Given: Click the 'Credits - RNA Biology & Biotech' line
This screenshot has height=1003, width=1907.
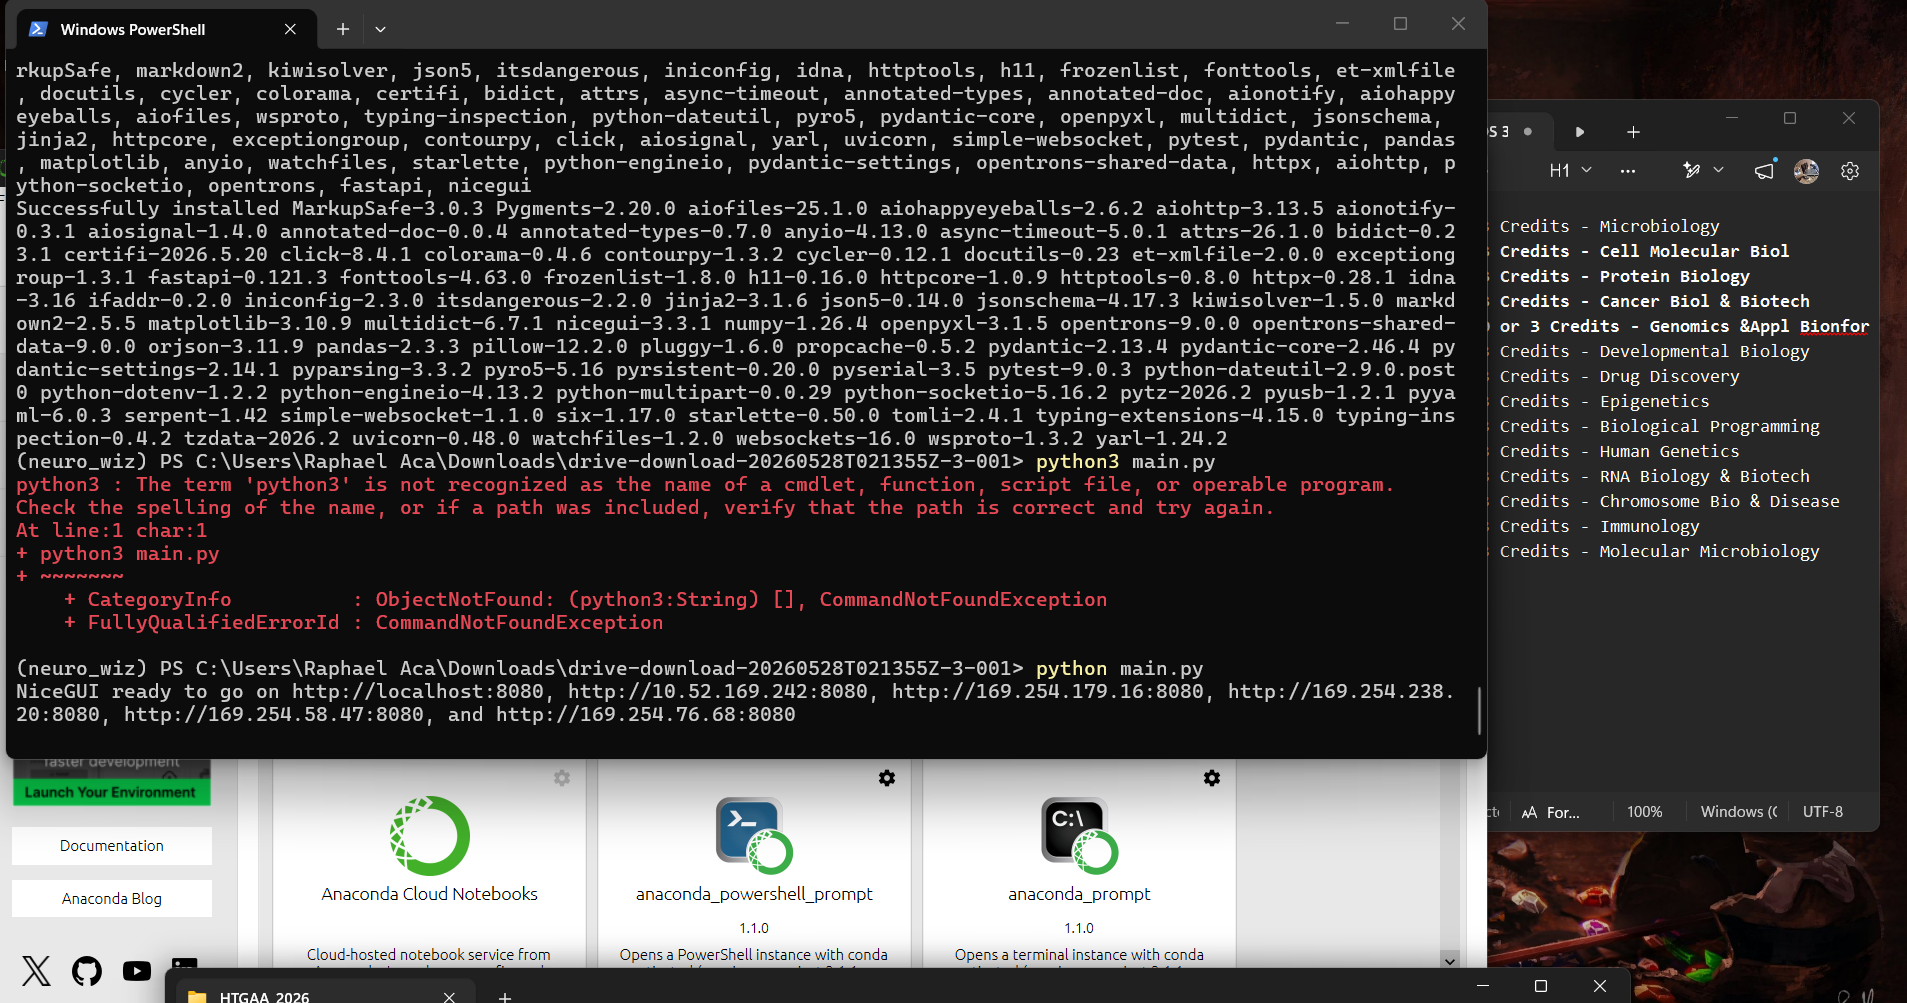Looking at the screenshot, I should pos(1655,477).
